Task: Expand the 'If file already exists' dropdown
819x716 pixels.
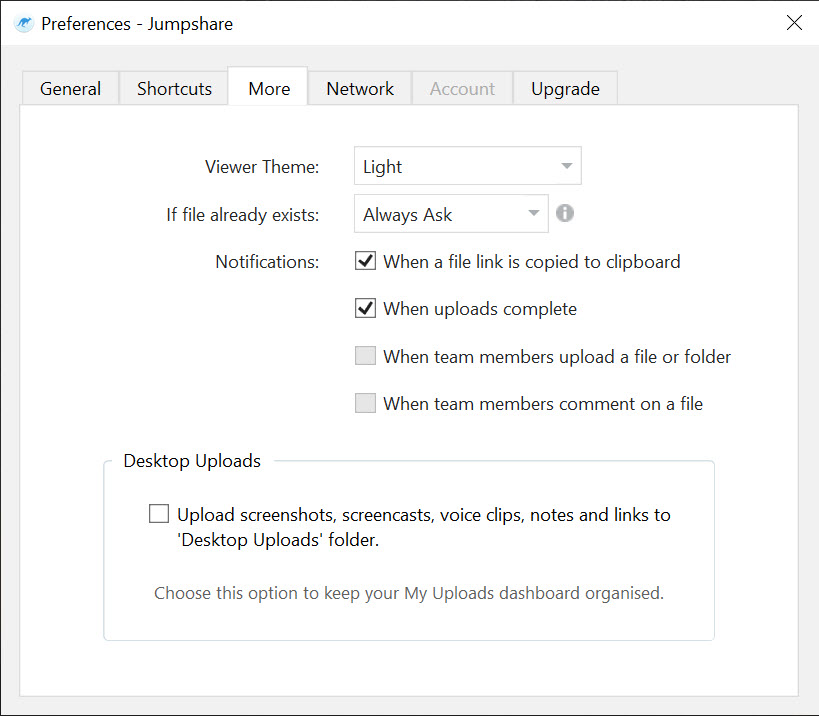Action: click(x=451, y=214)
